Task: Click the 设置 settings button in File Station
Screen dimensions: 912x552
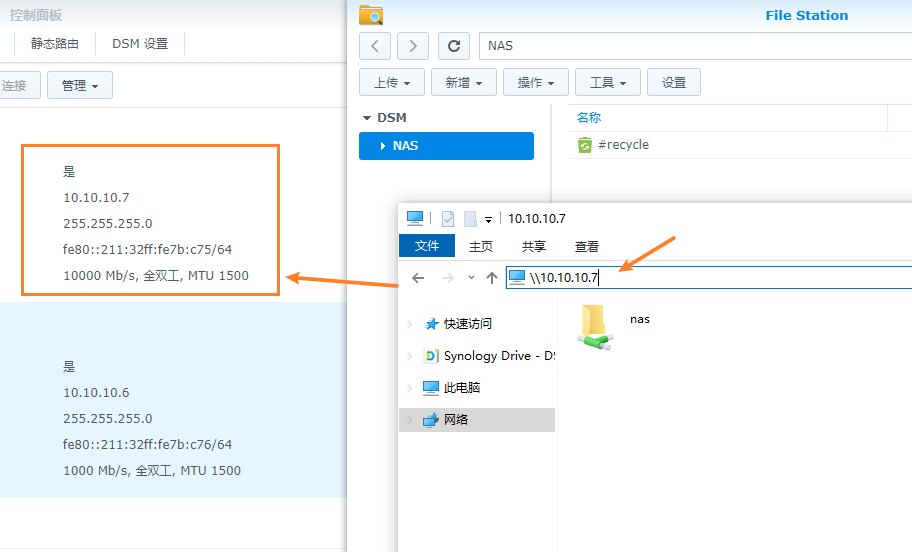Action: pyautogui.click(x=674, y=83)
